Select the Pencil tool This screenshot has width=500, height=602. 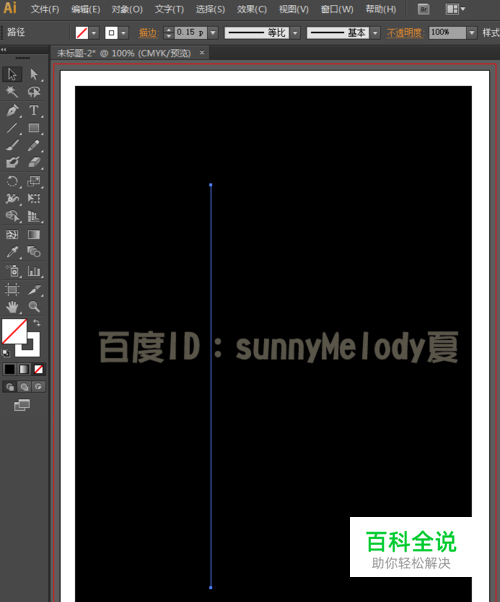[34, 146]
